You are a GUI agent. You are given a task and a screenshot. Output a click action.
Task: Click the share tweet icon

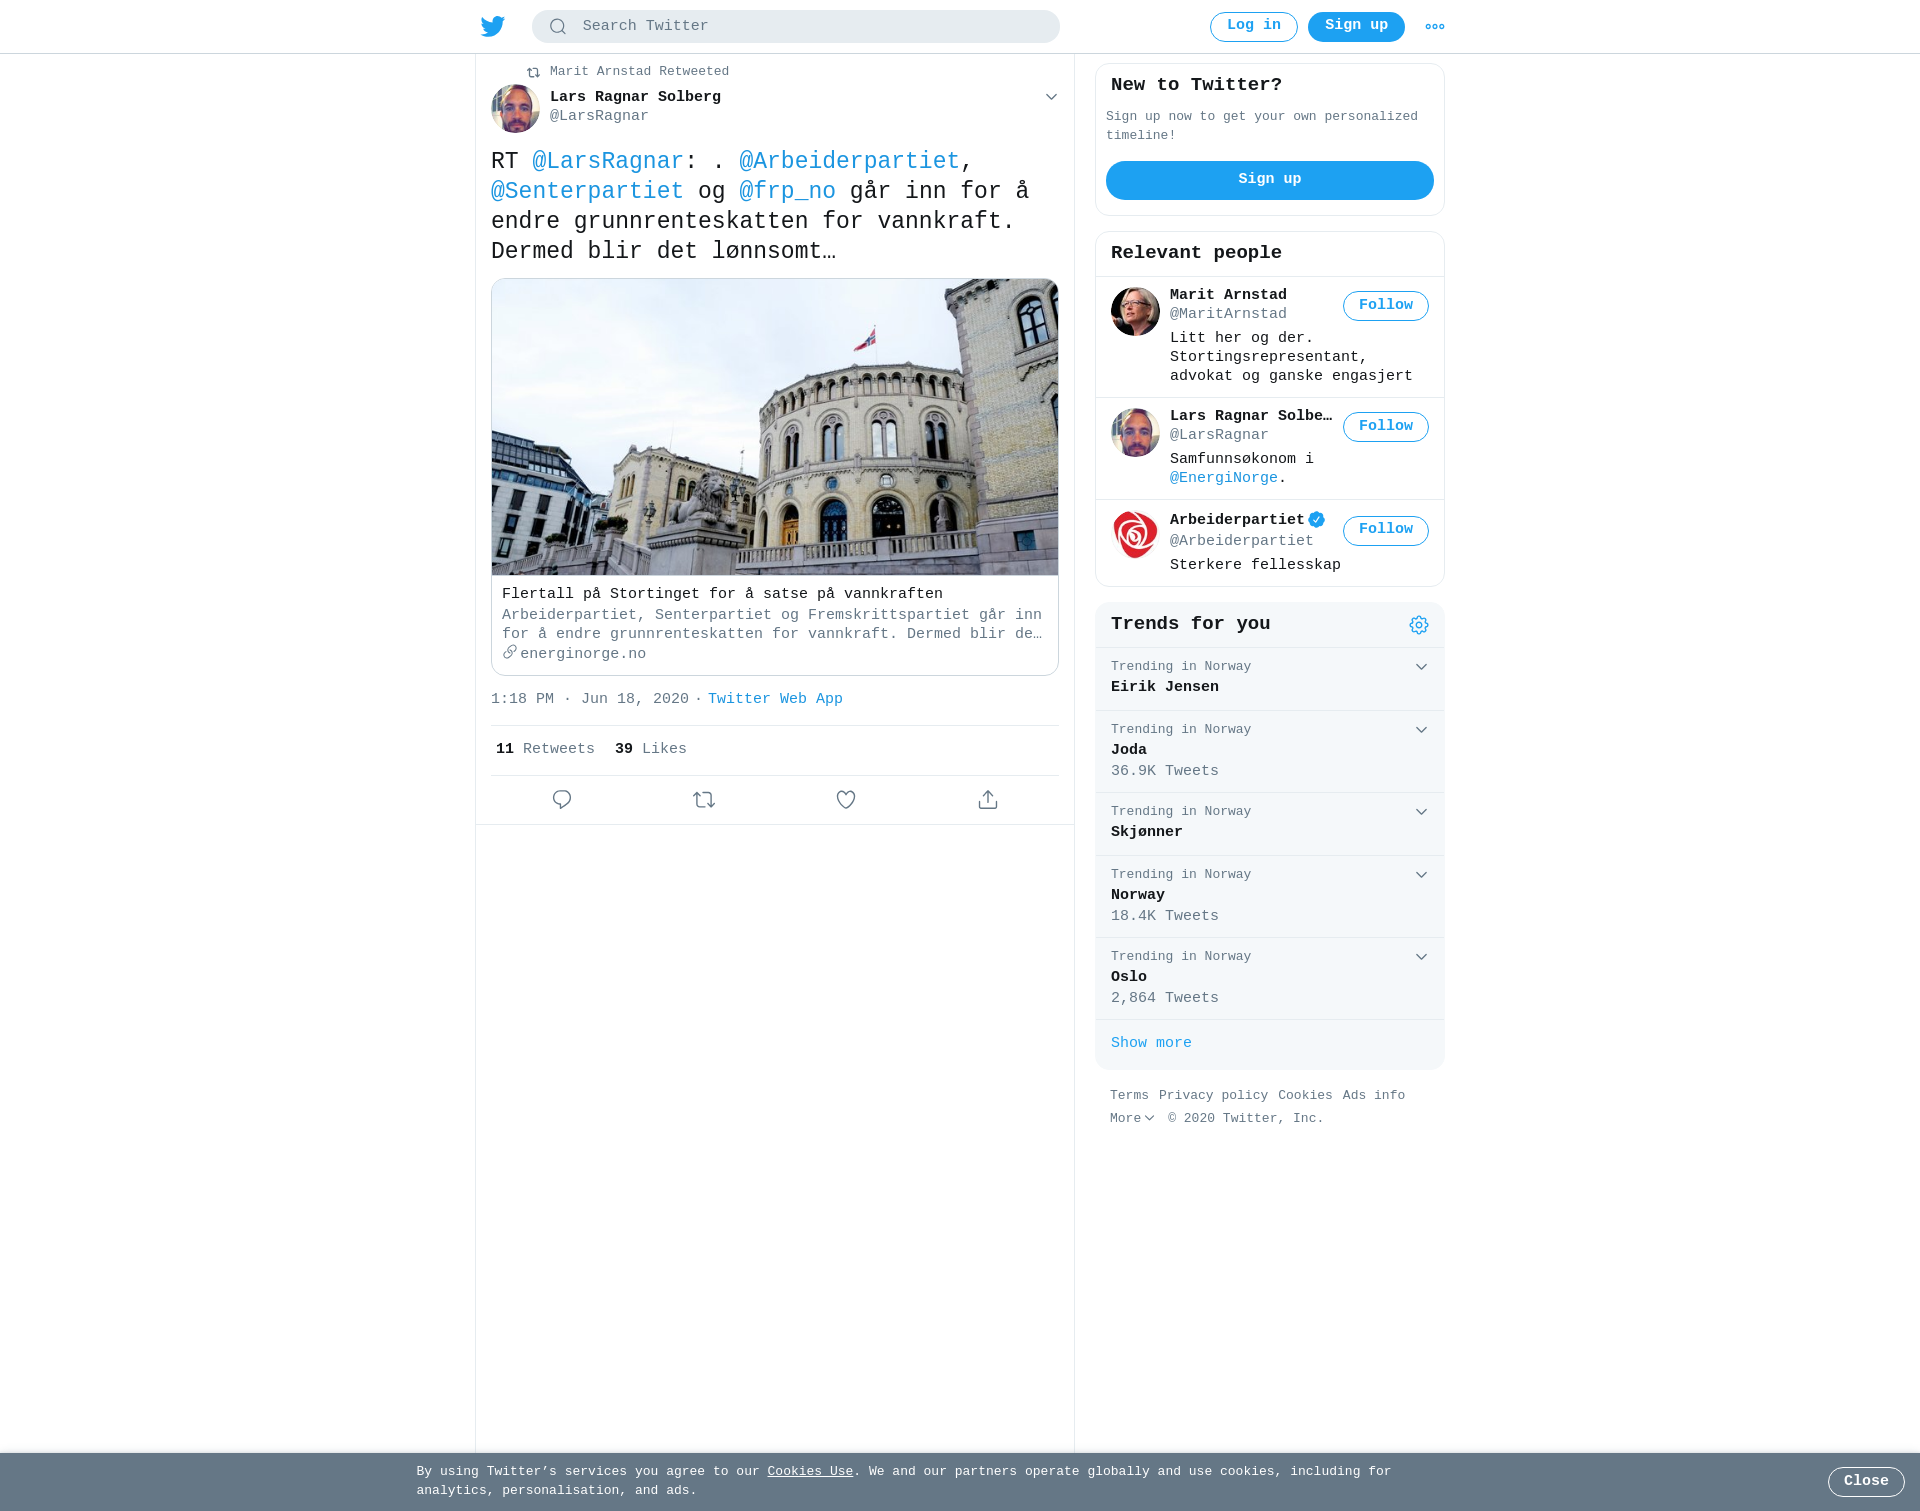coord(988,800)
